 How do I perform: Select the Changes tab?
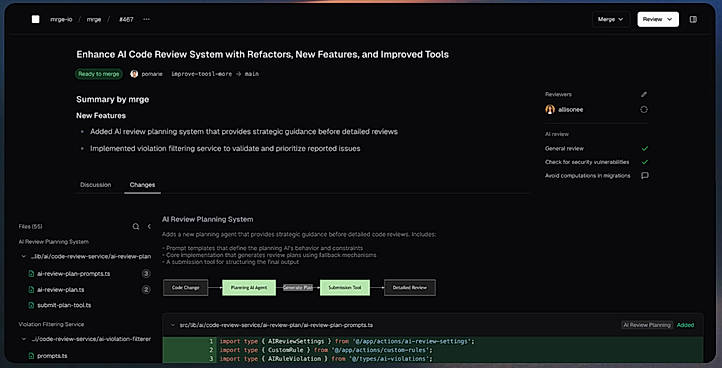142,185
